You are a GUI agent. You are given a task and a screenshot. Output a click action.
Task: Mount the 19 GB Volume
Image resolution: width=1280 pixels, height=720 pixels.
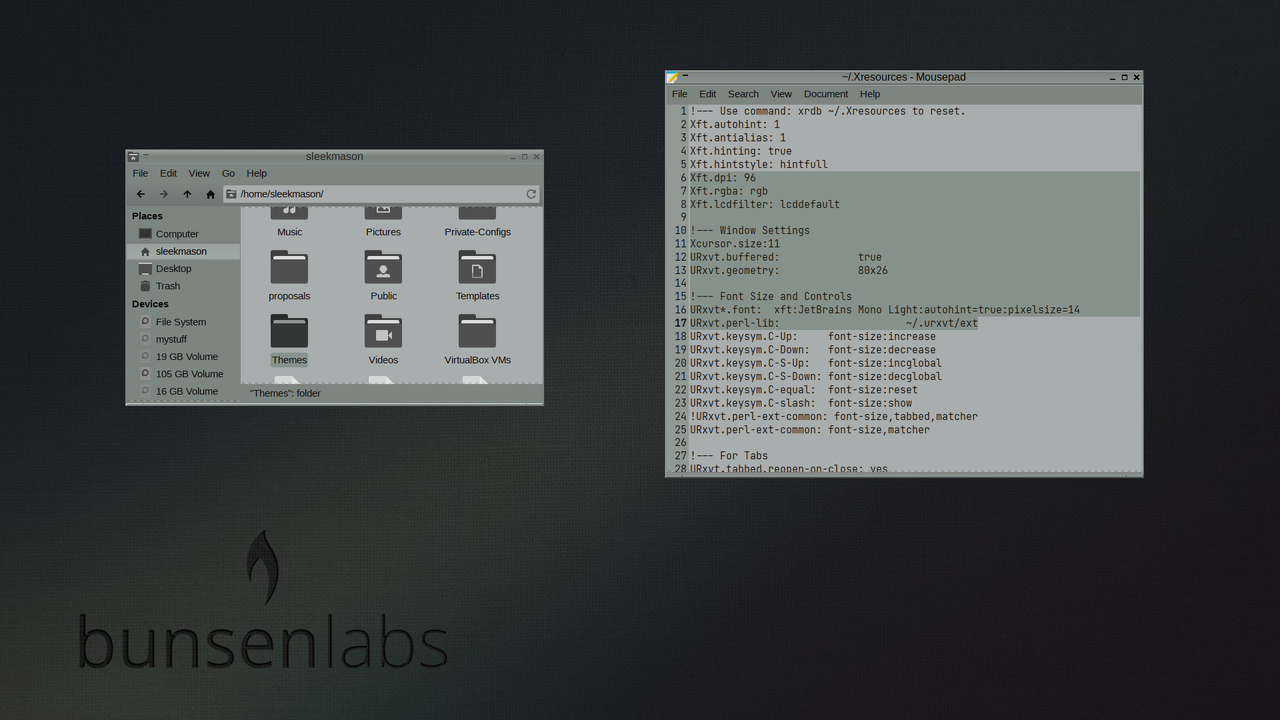coord(183,357)
